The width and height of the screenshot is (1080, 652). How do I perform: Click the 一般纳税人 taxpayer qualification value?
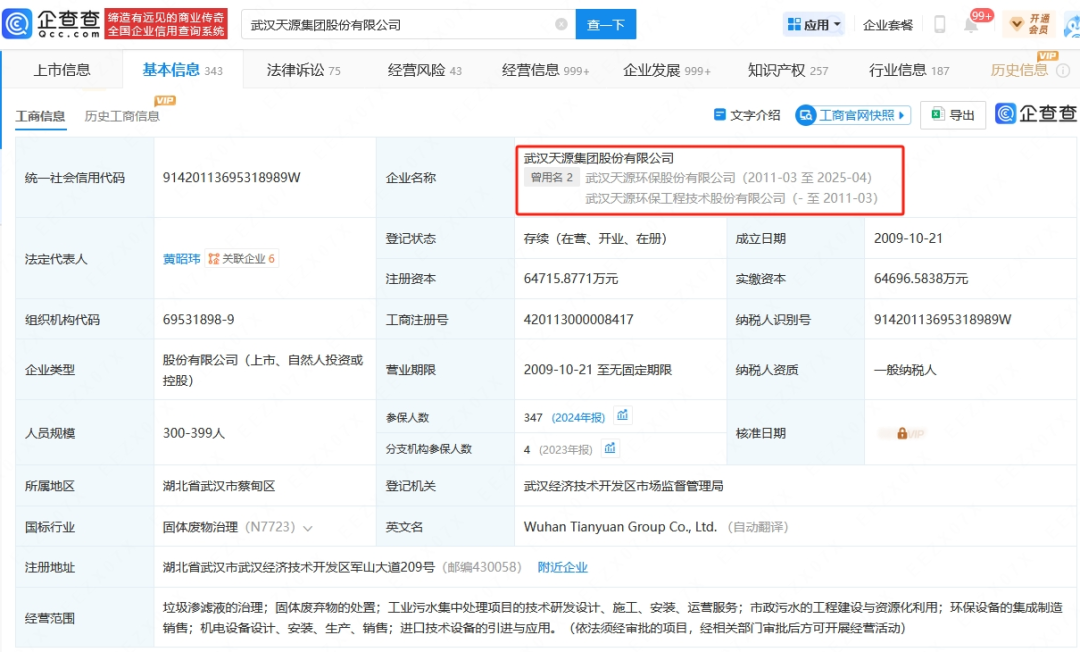pyautogui.click(x=905, y=370)
